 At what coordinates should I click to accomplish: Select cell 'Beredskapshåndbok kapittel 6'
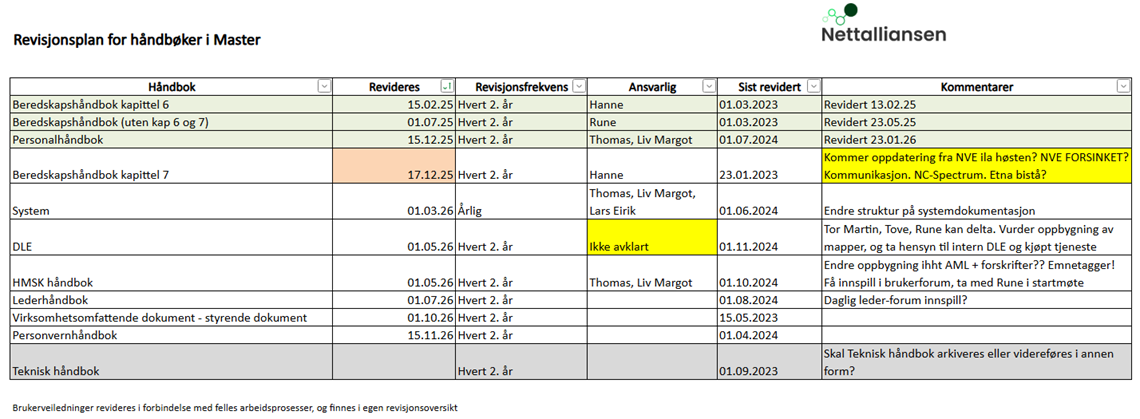(x=171, y=104)
